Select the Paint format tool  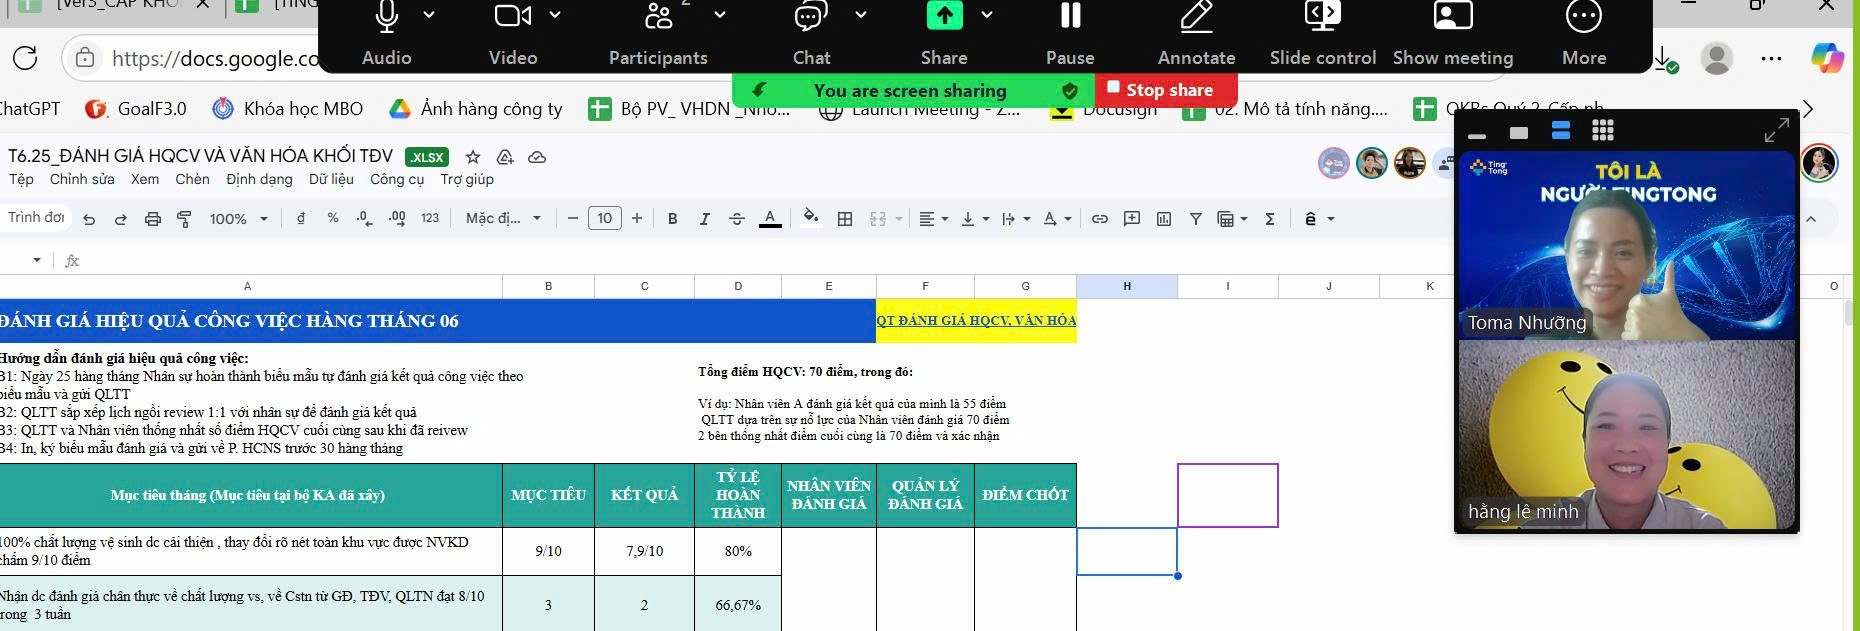184,219
